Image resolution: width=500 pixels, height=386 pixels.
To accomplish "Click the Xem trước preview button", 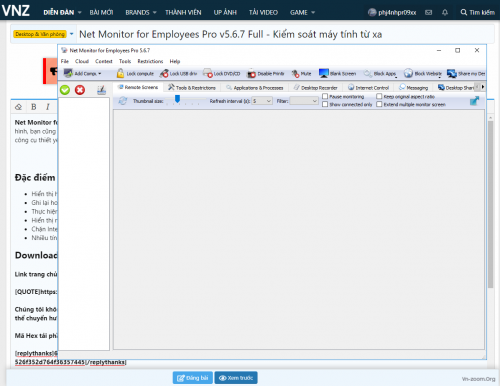I will [x=236, y=378].
